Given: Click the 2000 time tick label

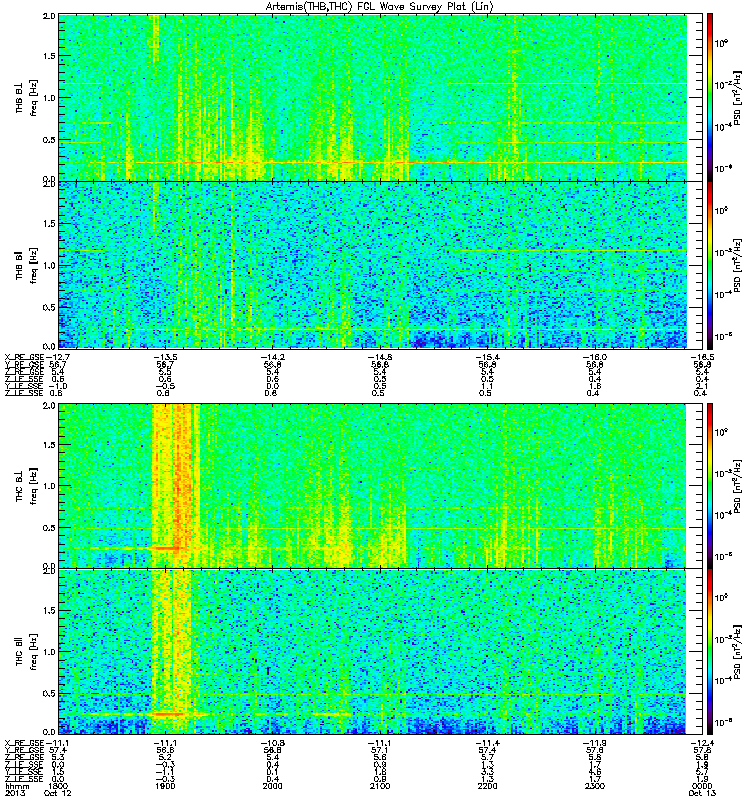Looking at the screenshot, I should [272, 786].
